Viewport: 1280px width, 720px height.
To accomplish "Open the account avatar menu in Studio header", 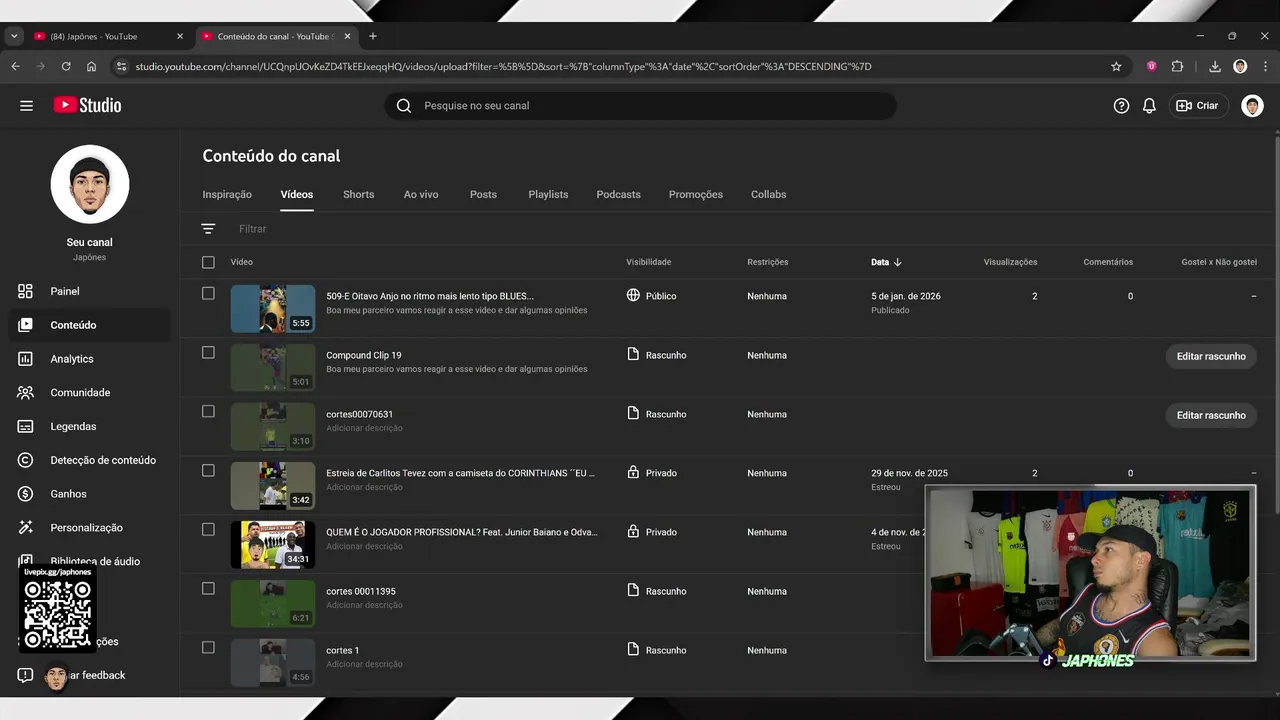I will [x=1252, y=106].
